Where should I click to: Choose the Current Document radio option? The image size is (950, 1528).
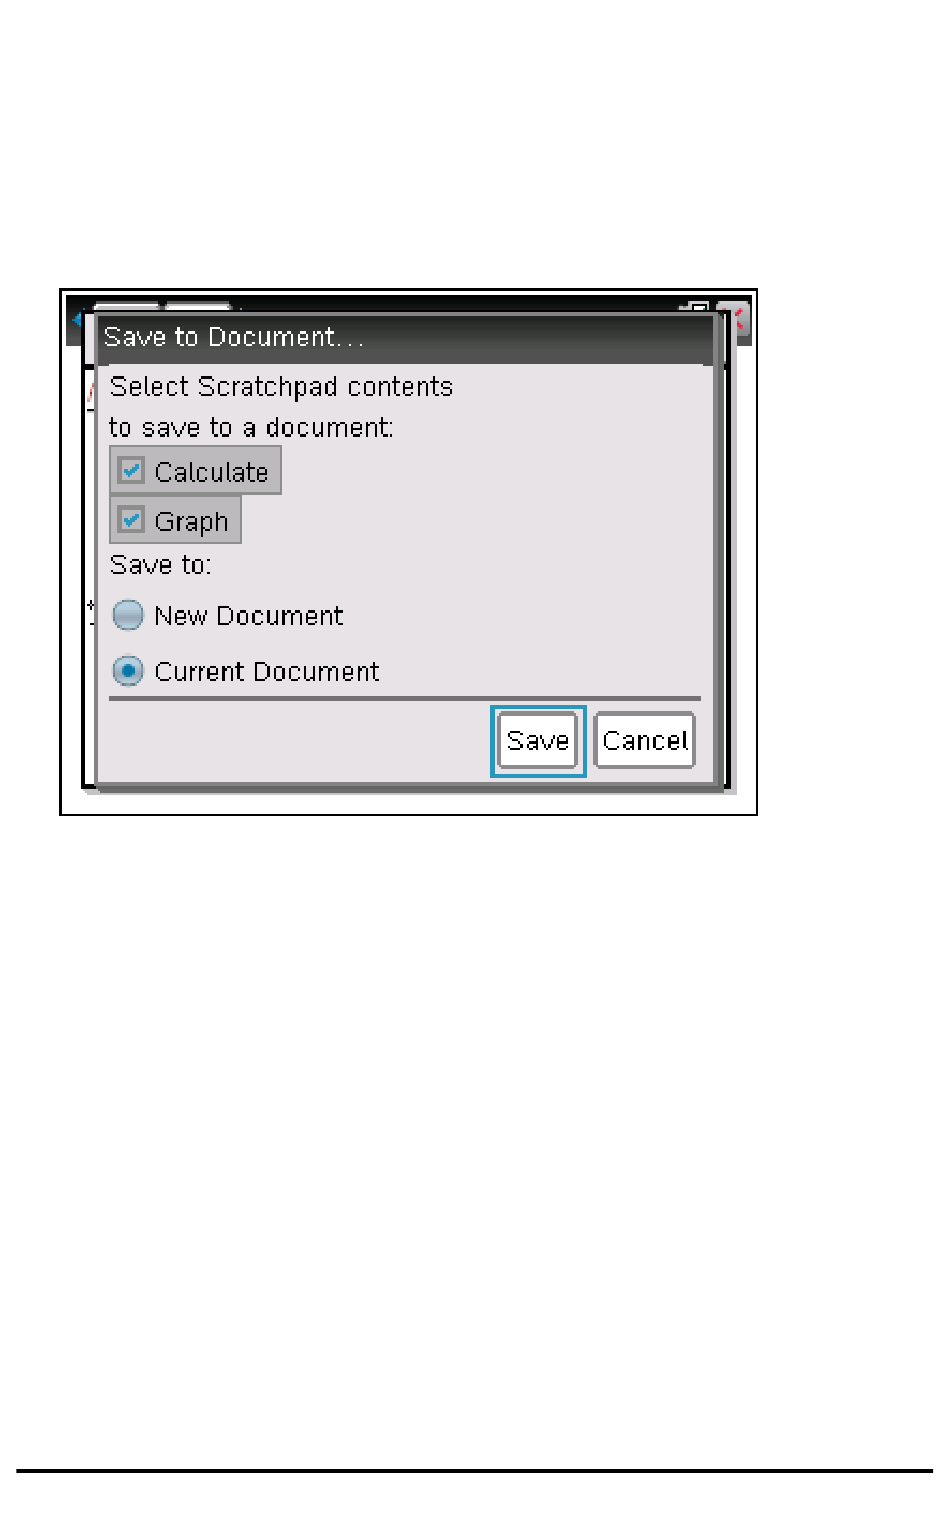tap(128, 671)
